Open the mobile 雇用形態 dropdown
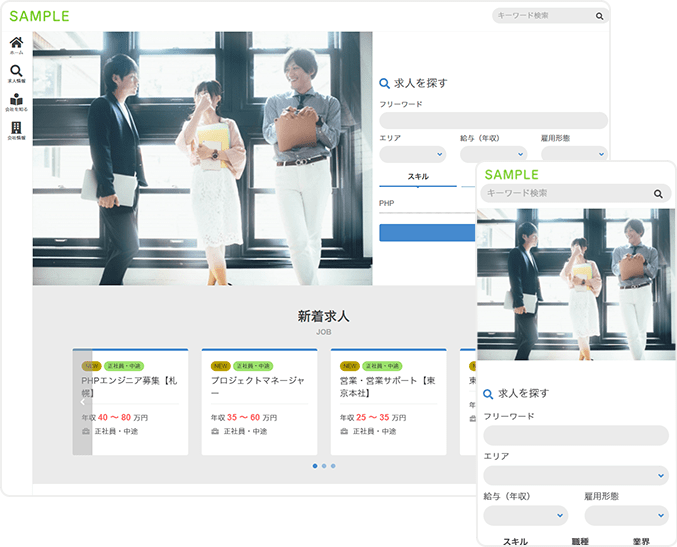The image size is (677, 547). 626,515
